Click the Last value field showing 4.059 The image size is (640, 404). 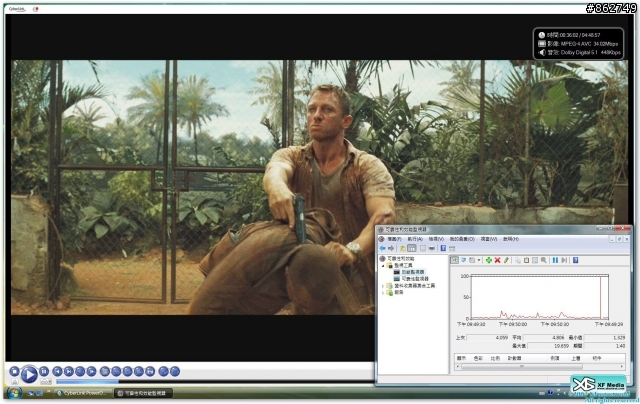click(487, 337)
